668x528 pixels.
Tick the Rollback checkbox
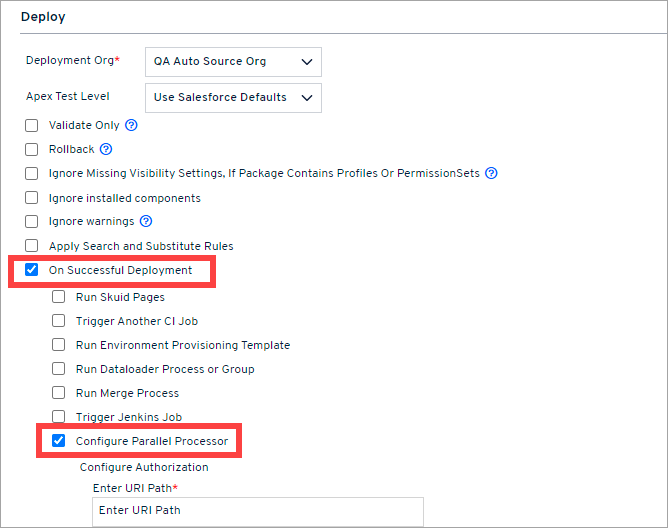(32, 149)
